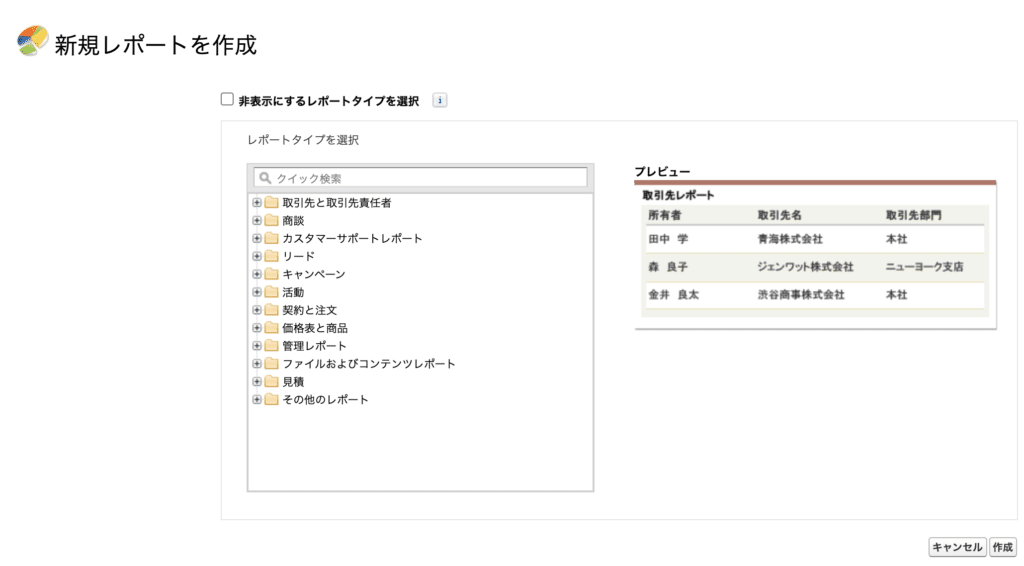Select the リード folder icon

[272, 257]
